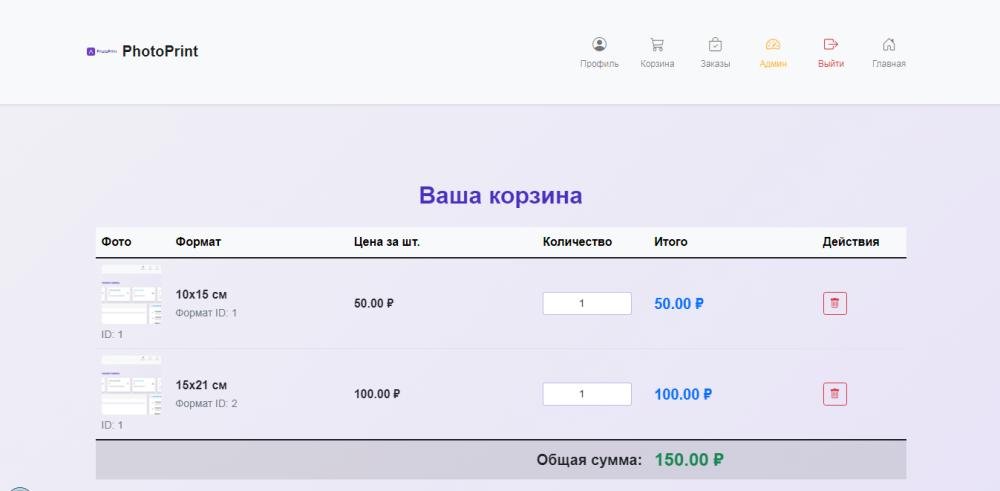Screen dimensions: 1000x491
Task: Select the Заказы menu label
Action: [715, 64]
